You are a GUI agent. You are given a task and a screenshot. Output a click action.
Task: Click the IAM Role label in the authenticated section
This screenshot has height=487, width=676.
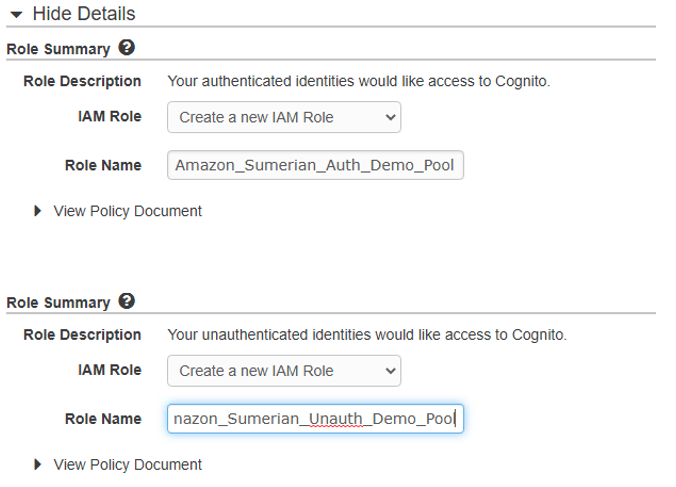109,116
